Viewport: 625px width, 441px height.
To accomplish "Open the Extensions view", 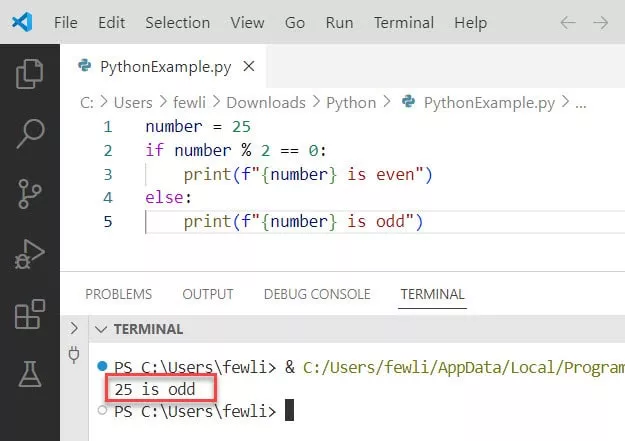I will [30, 315].
